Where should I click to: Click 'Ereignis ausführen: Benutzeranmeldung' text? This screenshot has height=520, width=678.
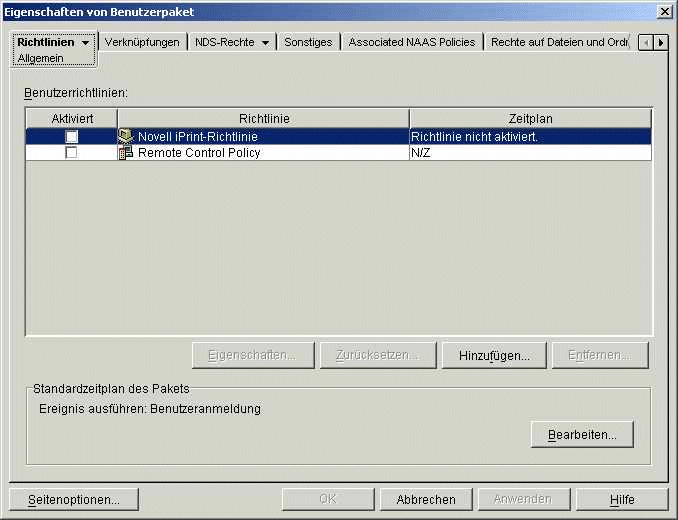tap(150, 409)
